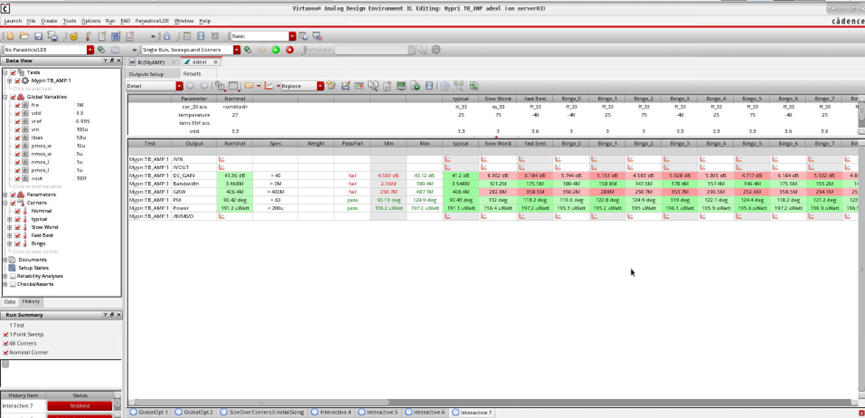
Task: Click the green link icon beside No Parasitics/LDE
Action: (101, 50)
